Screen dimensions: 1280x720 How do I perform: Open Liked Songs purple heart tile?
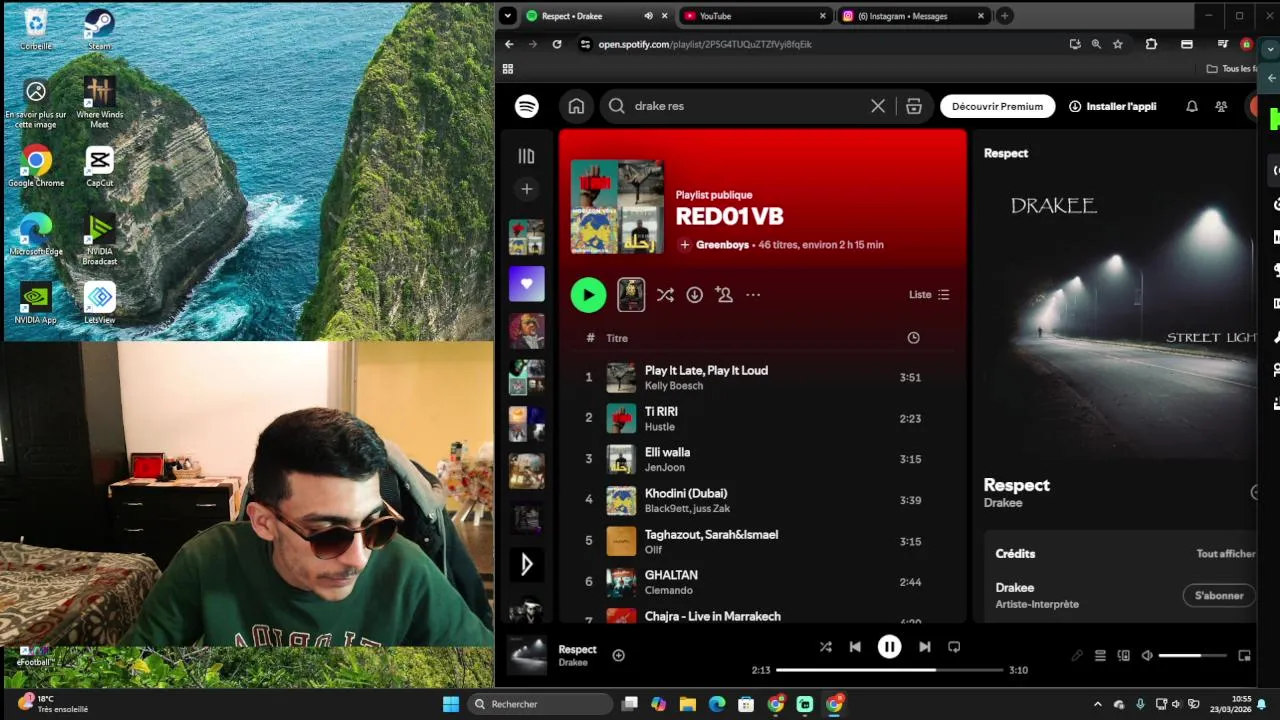527,284
